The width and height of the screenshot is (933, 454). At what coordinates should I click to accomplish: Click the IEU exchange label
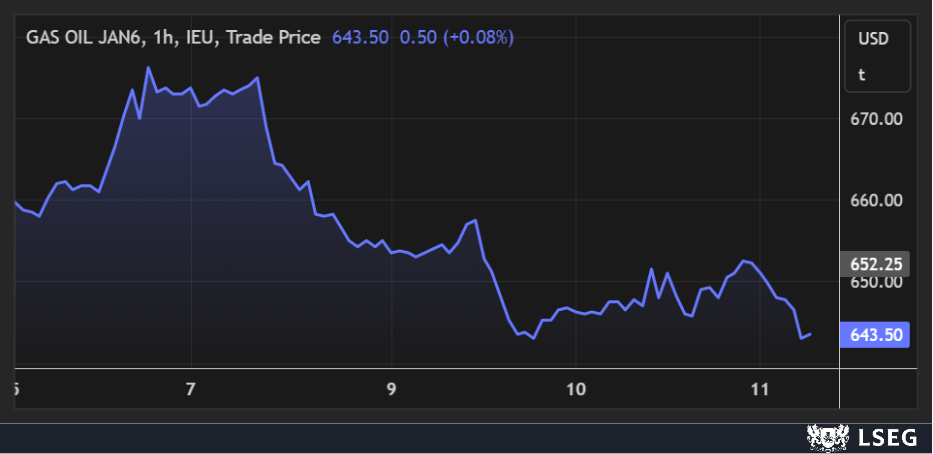(202, 37)
